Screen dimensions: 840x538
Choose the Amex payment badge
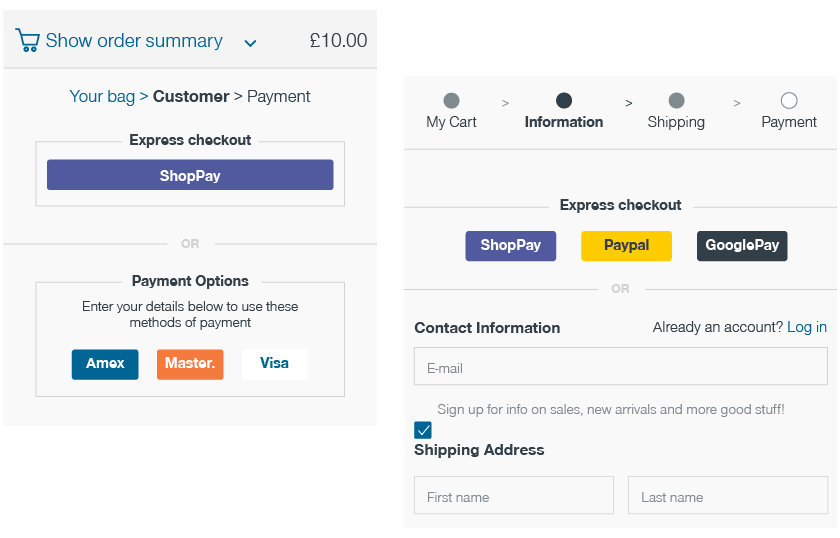pyautogui.click(x=105, y=364)
